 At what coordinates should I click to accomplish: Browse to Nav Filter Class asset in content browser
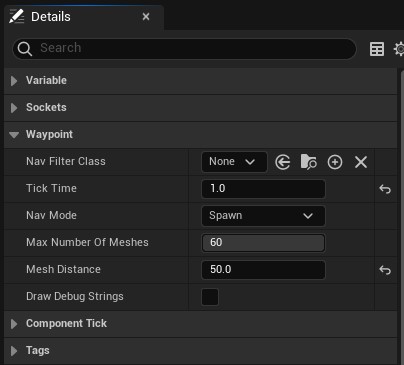[x=309, y=162]
